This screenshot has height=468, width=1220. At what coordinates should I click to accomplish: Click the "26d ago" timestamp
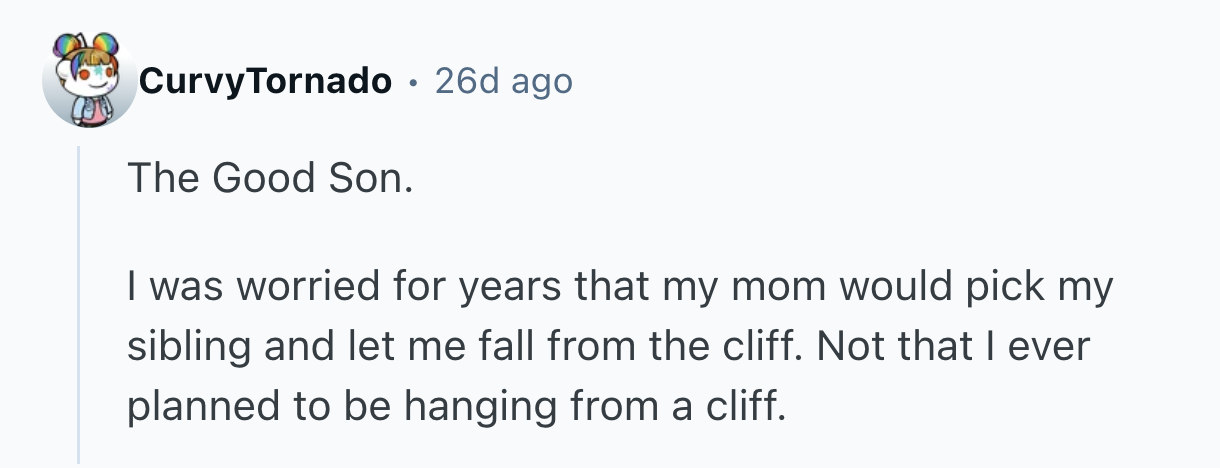tap(503, 81)
